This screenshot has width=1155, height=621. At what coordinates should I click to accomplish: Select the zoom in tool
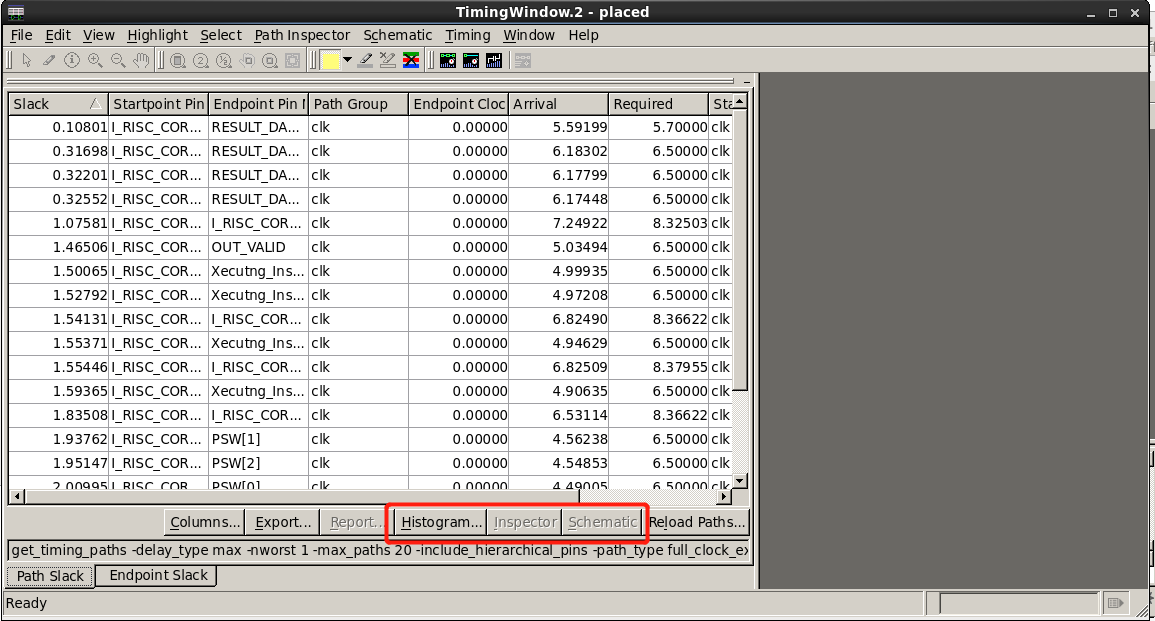[x=95, y=60]
